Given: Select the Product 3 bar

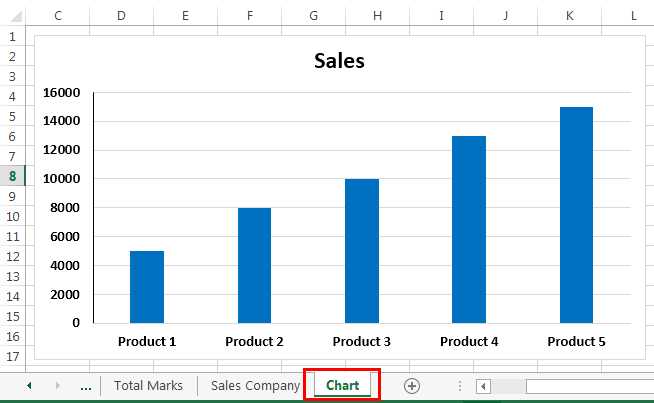Looking at the screenshot, I should pos(362,251).
